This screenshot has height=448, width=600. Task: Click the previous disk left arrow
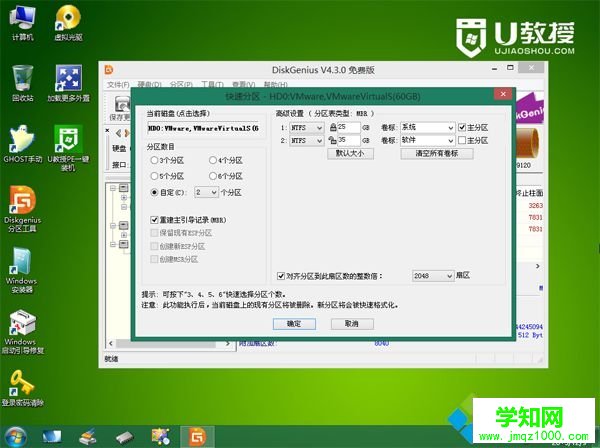(x=119, y=133)
